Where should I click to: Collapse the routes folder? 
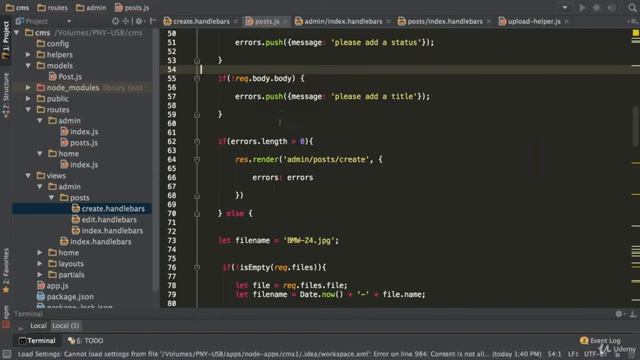coord(28,109)
